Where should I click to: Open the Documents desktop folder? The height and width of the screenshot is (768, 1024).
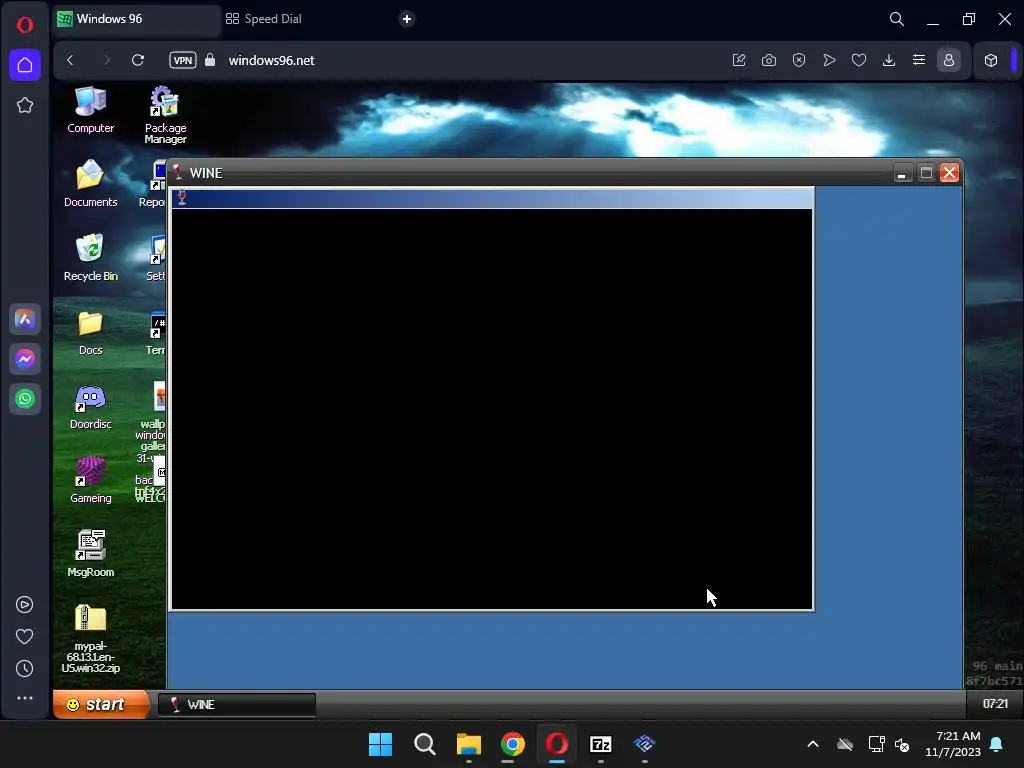tap(90, 184)
